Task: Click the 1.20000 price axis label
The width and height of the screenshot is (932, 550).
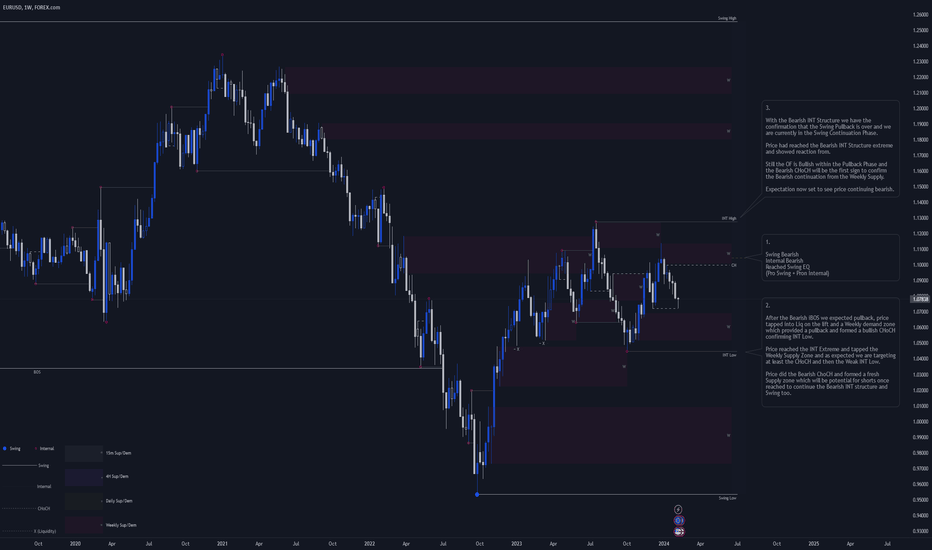Action: pyautogui.click(x=921, y=109)
